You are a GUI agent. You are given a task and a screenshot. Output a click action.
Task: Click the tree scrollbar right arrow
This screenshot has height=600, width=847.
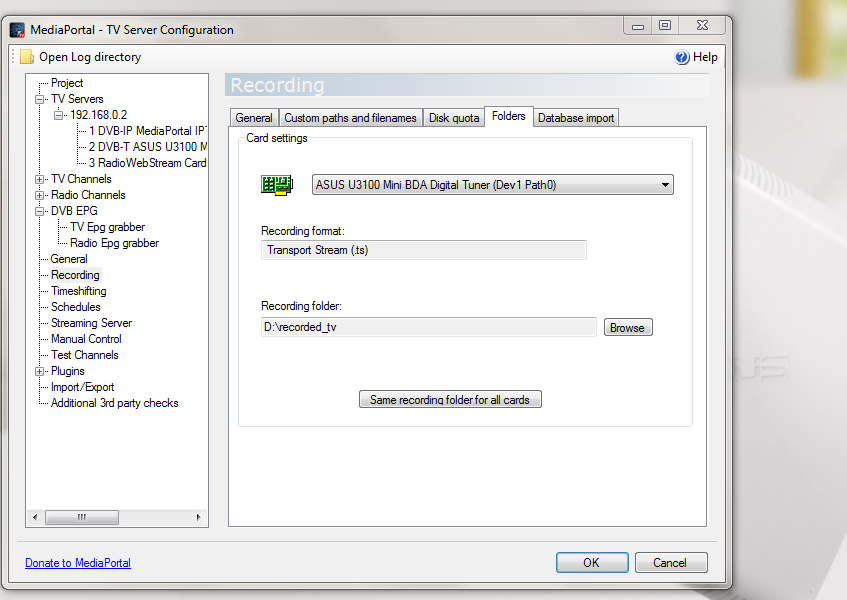click(x=198, y=517)
